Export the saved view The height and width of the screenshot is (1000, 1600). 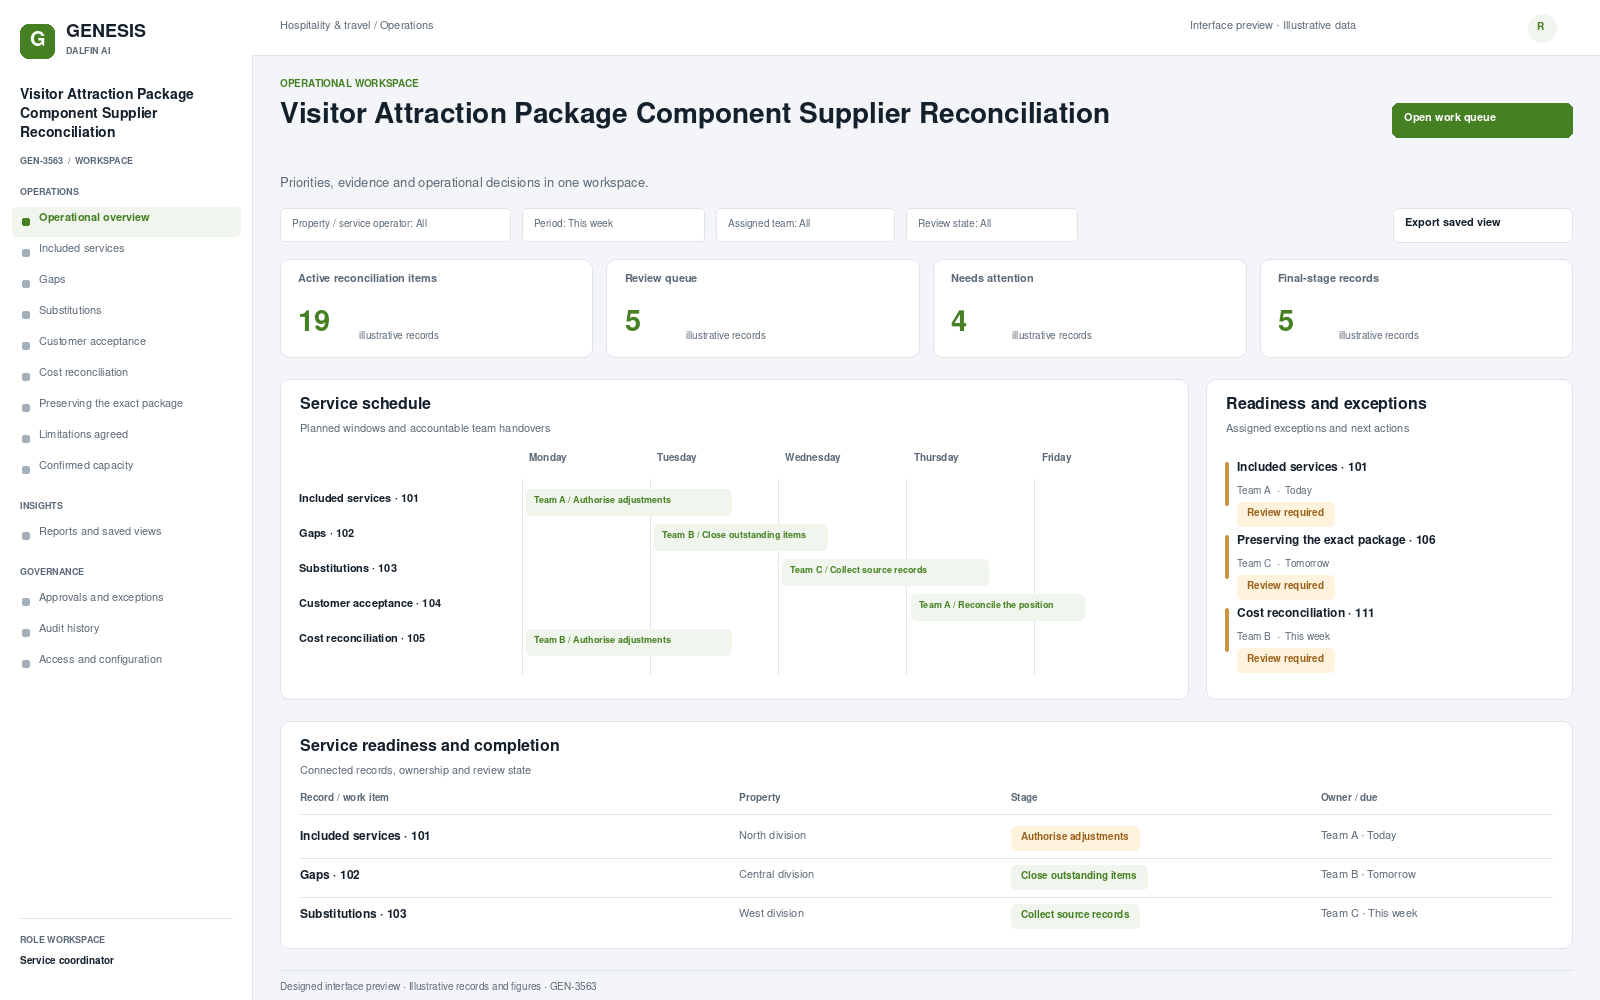click(1482, 225)
